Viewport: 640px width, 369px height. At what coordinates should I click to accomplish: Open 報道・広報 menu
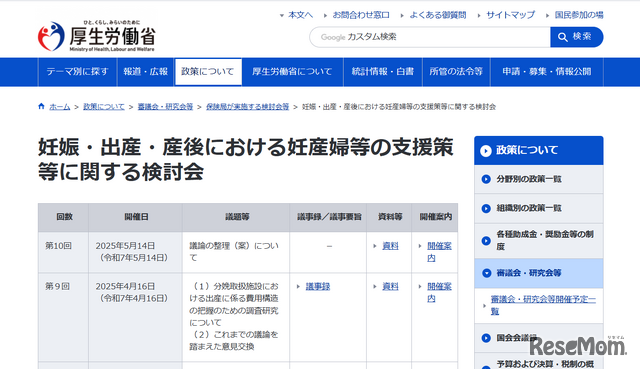[x=146, y=72]
